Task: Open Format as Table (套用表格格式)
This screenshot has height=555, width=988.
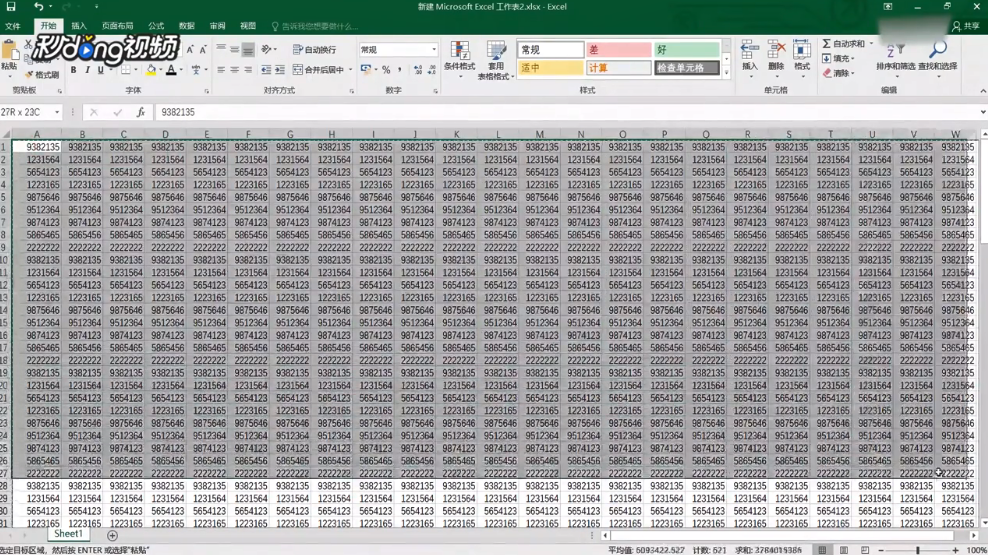Action: click(x=496, y=60)
